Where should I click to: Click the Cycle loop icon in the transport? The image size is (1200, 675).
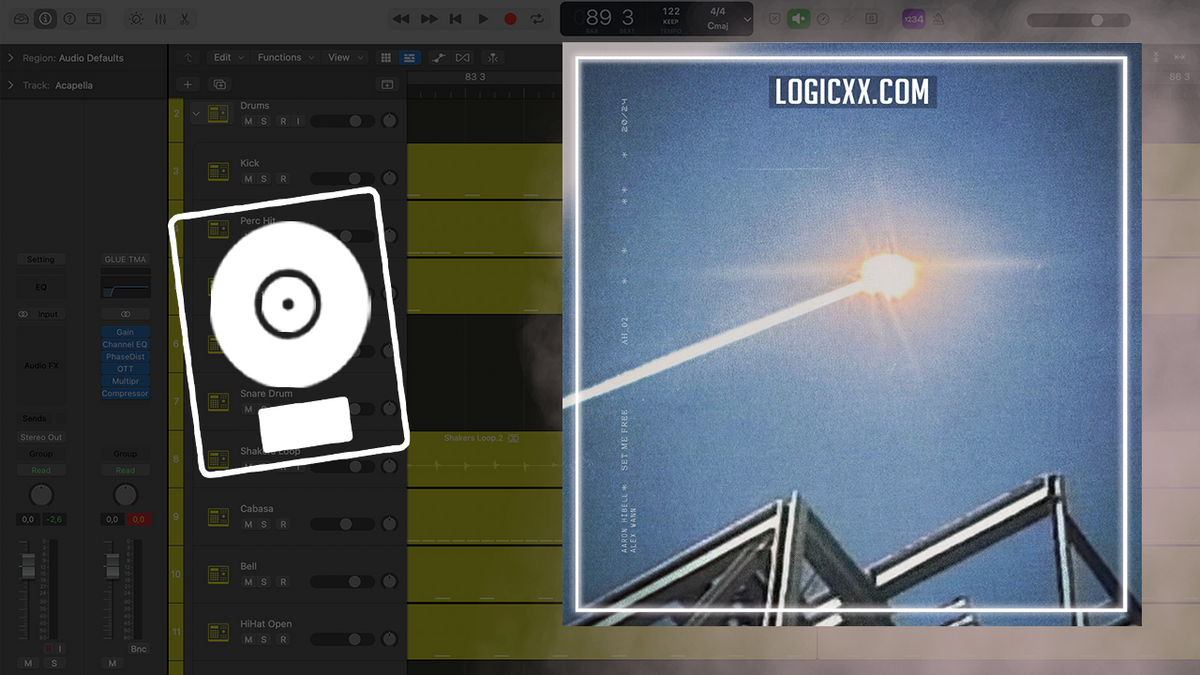(x=537, y=18)
